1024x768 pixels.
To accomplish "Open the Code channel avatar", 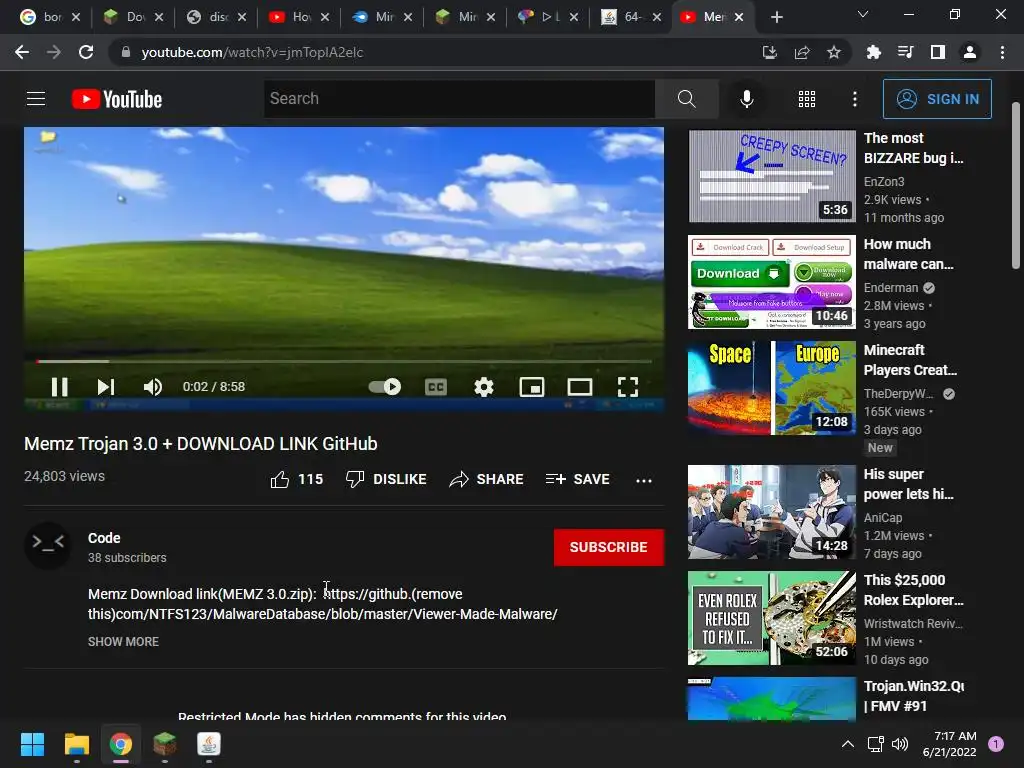I will click(48, 545).
